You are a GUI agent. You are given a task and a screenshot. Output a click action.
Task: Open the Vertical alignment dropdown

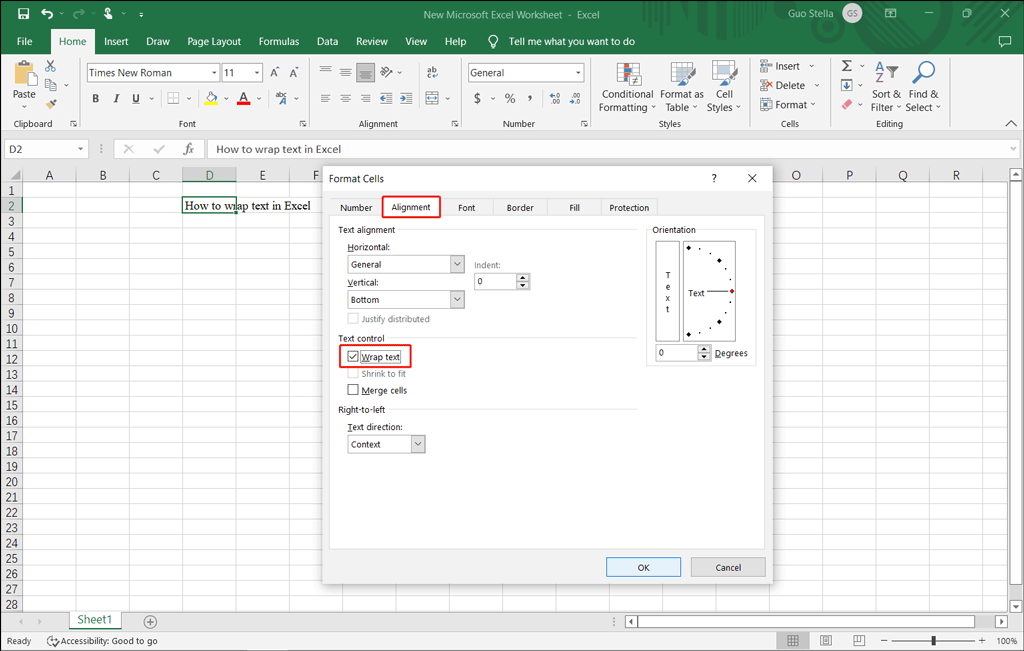click(x=406, y=300)
